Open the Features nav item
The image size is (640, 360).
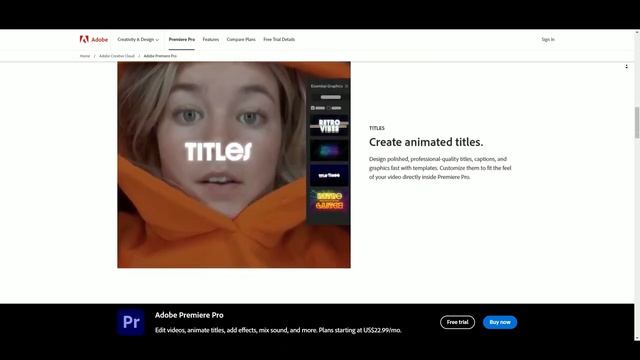coord(211,40)
